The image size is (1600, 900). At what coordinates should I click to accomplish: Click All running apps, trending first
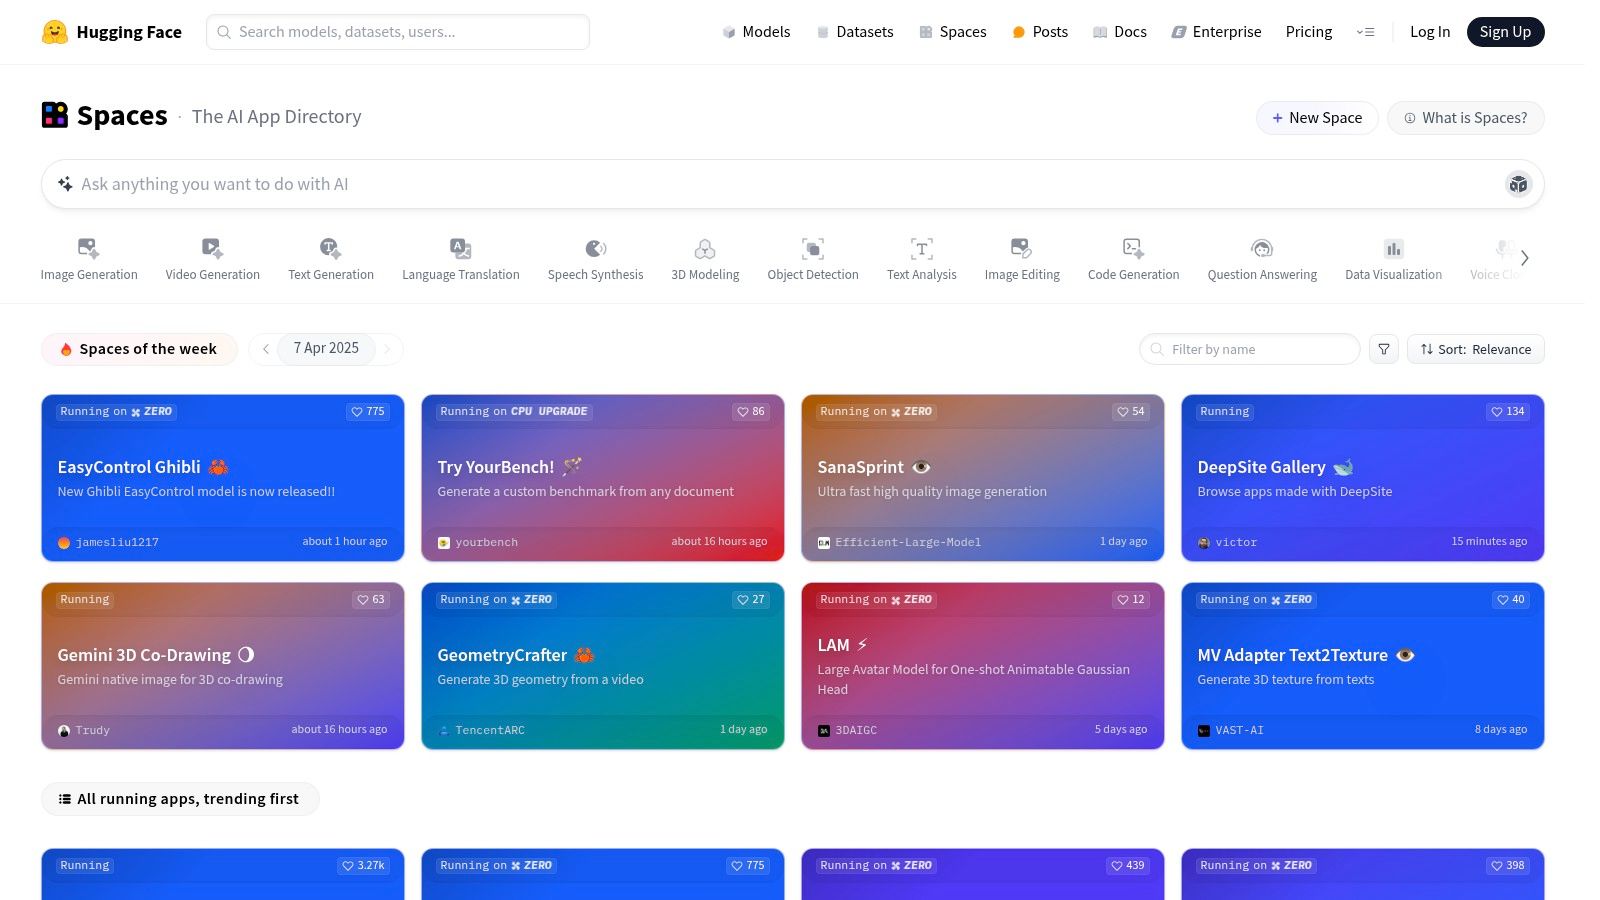[x=180, y=799]
